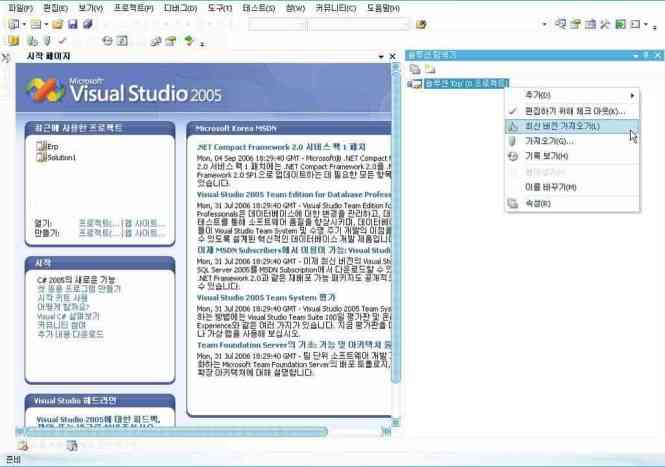
Task: Open the 추가 내용 다운로드 start link
Action: point(70,334)
